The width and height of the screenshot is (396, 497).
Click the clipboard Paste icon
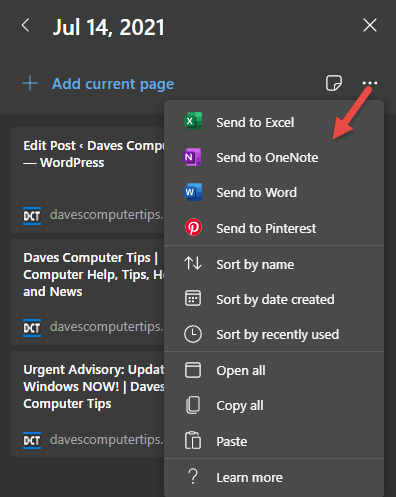point(193,440)
